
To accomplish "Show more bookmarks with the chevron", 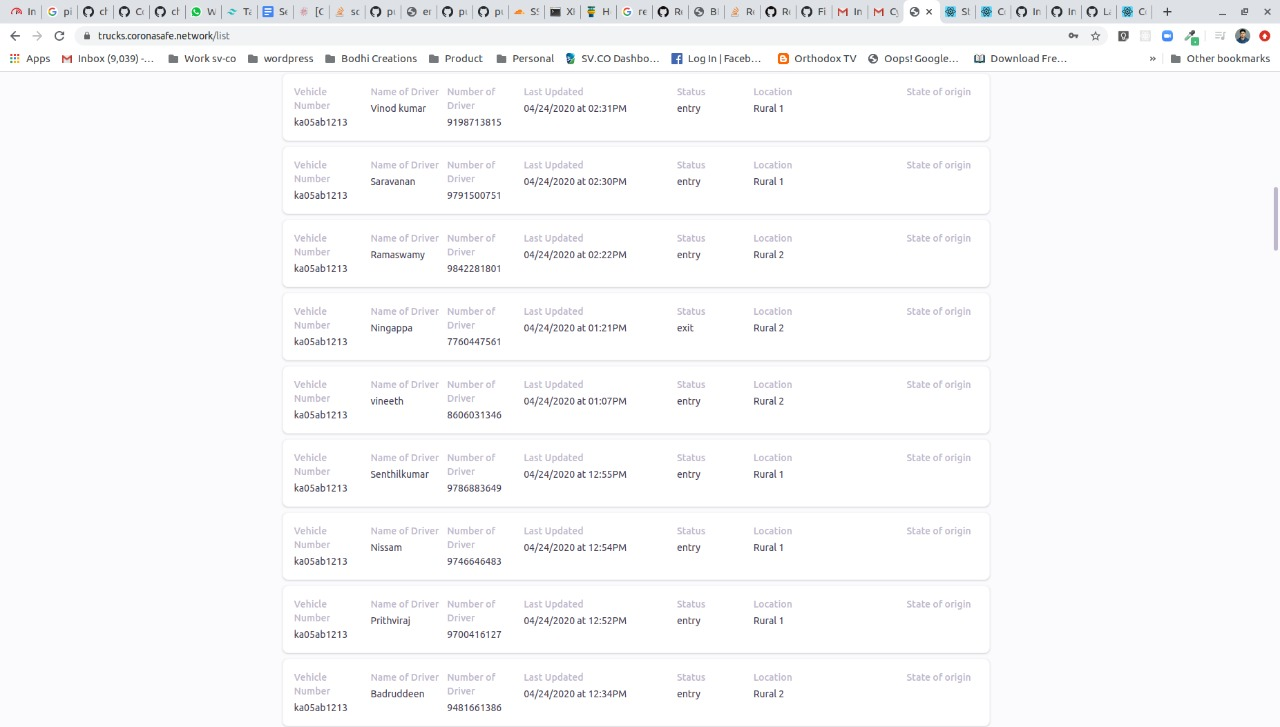I will point(1153,58).
